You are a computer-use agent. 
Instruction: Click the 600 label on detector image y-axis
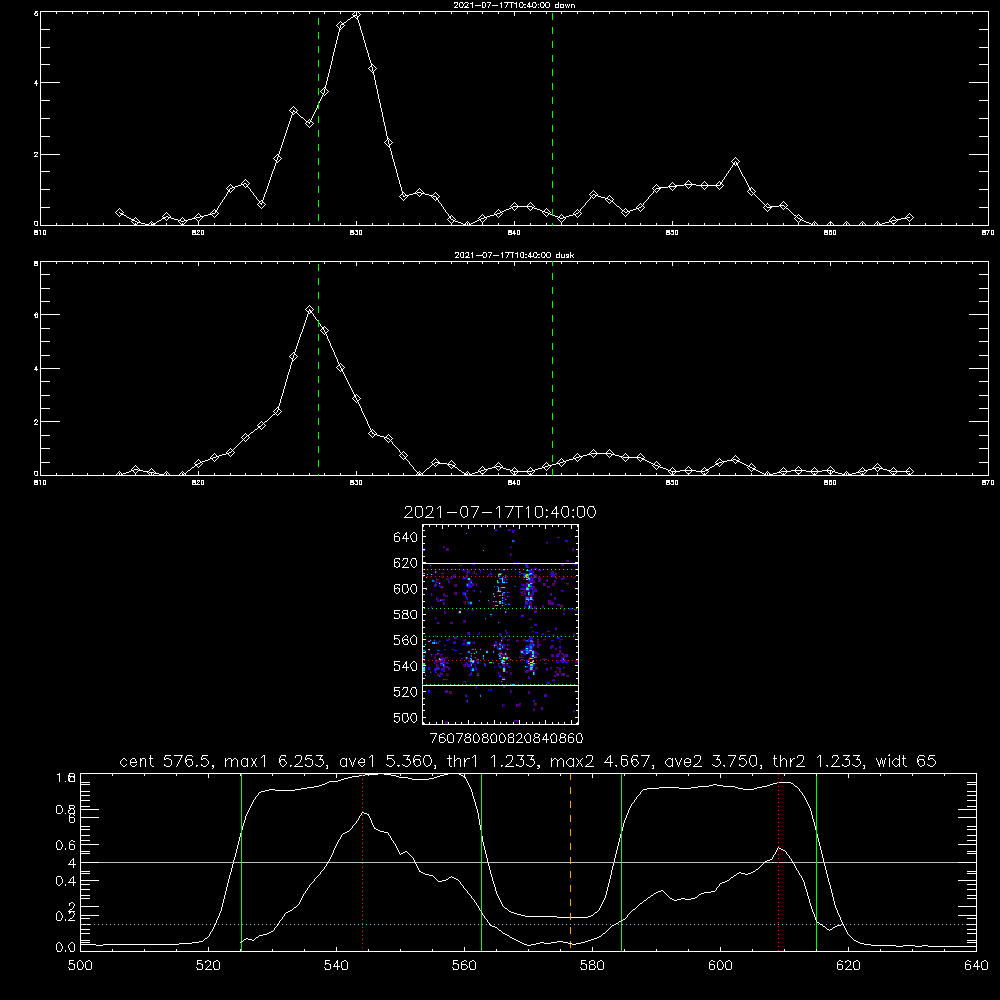[x=406, y=589]
